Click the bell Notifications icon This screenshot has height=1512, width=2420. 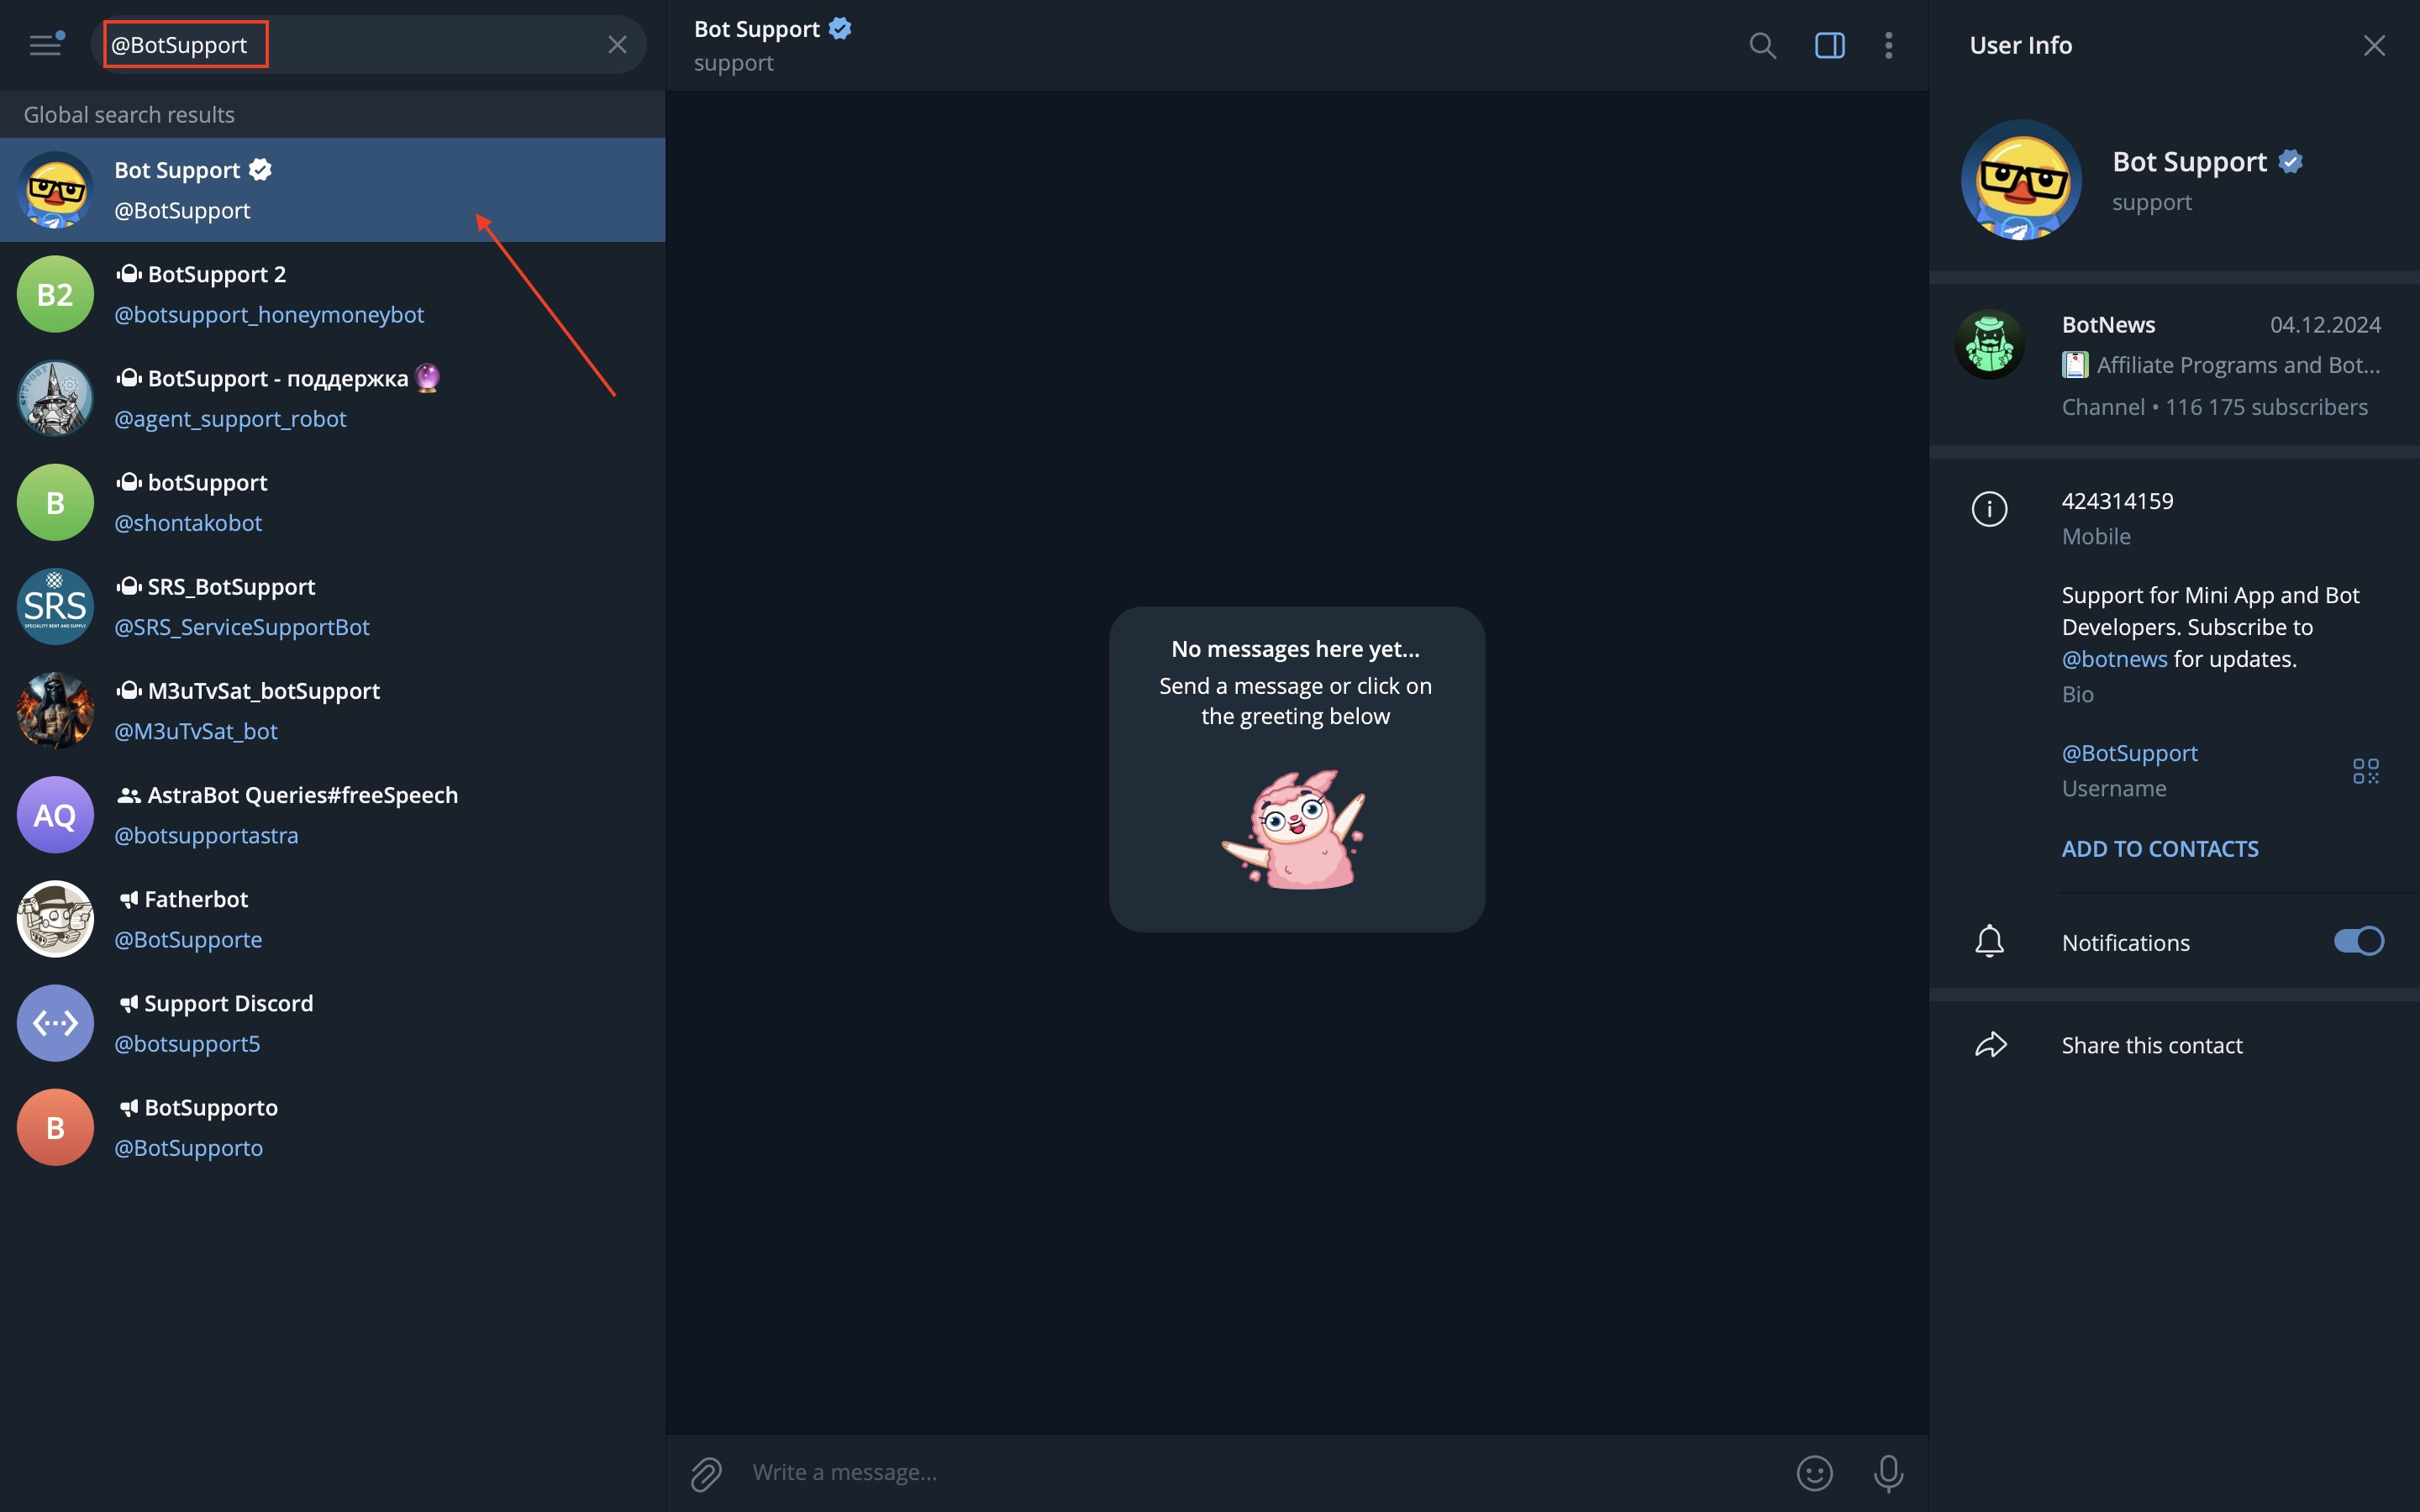1989,941
